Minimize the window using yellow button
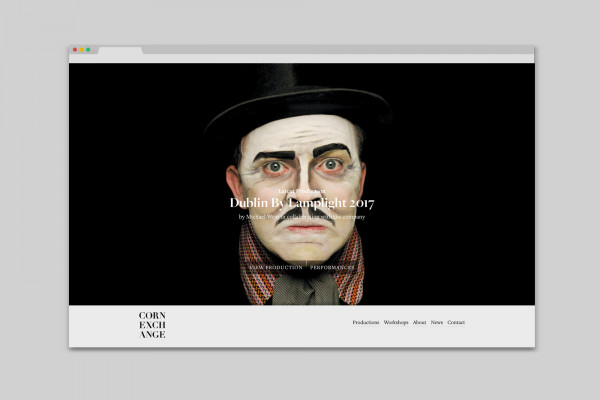Screen dimensions: 600x400 pyautogui.click(x=81, y=49)
